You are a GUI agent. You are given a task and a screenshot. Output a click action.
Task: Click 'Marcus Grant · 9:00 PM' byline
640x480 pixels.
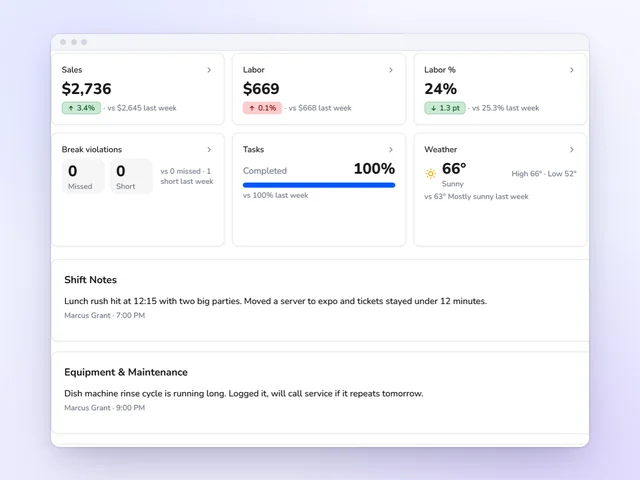[104, 408]
